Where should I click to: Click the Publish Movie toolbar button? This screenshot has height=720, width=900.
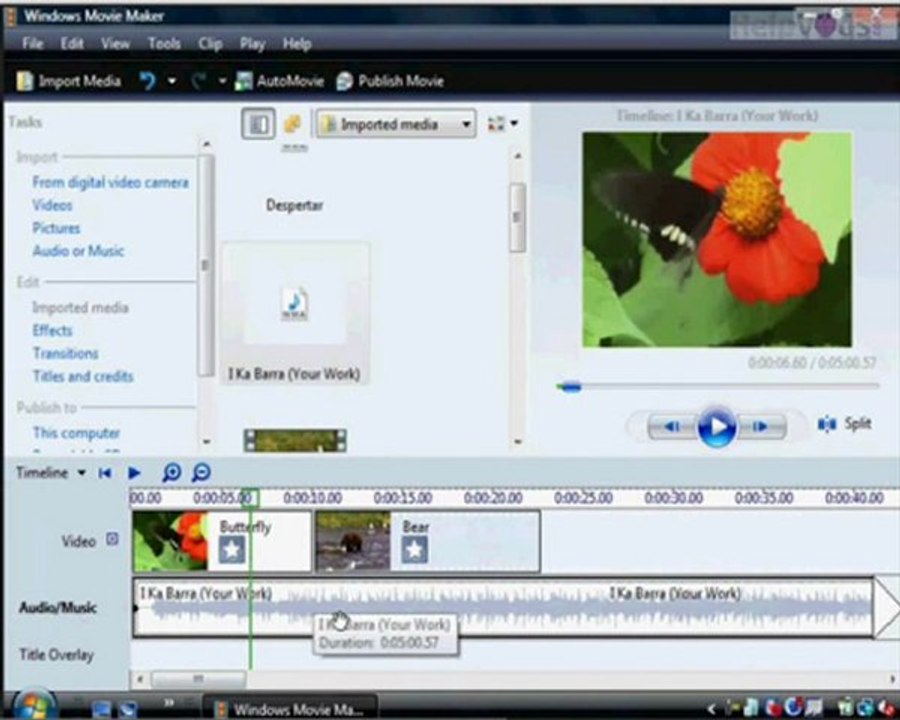point(390,81)
